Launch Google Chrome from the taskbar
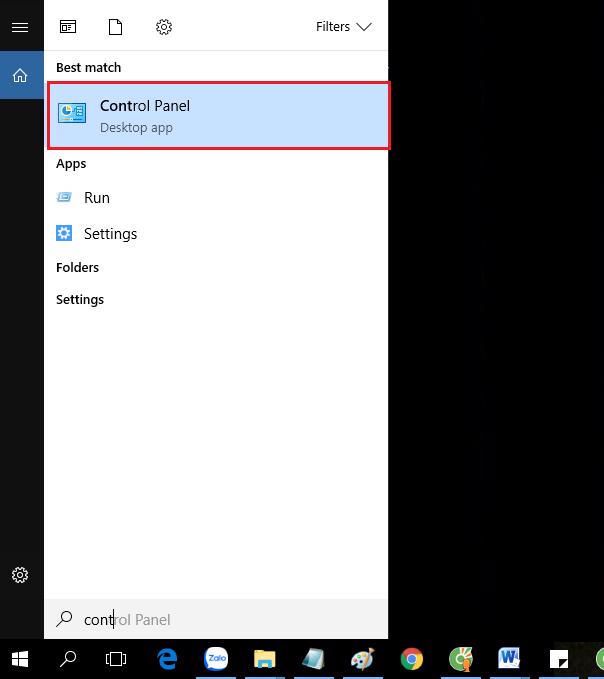Screen dimensions: 604x679 pos(411,659)
